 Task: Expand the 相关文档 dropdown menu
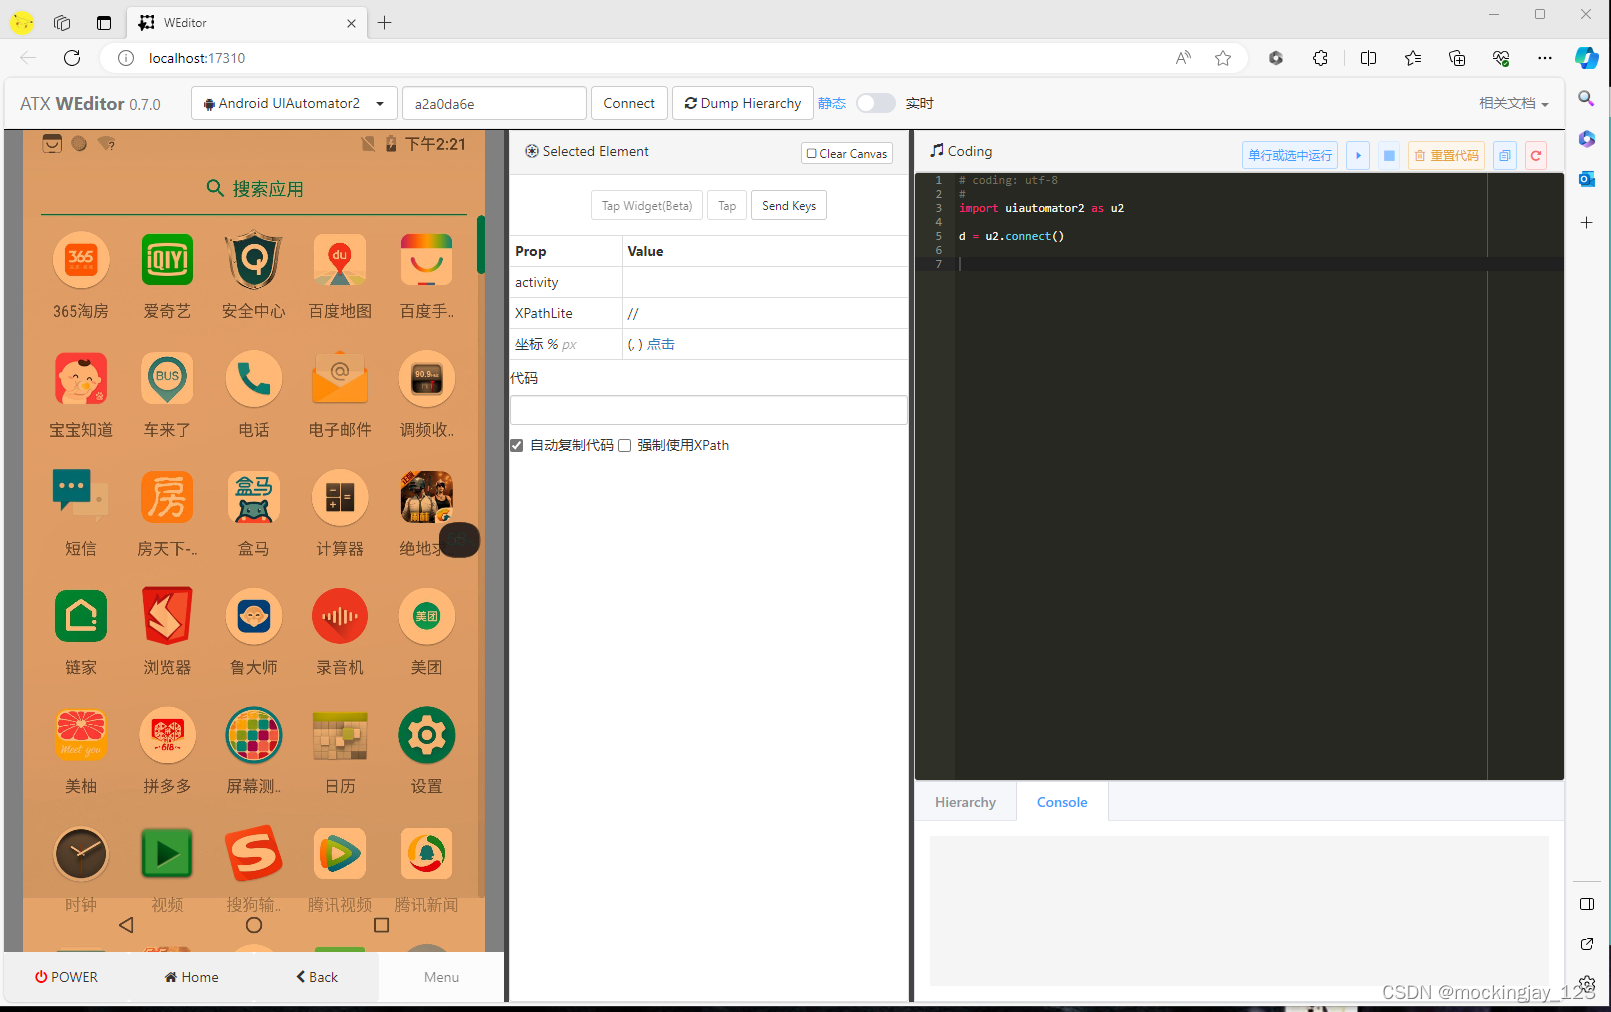click(1514, 103)
